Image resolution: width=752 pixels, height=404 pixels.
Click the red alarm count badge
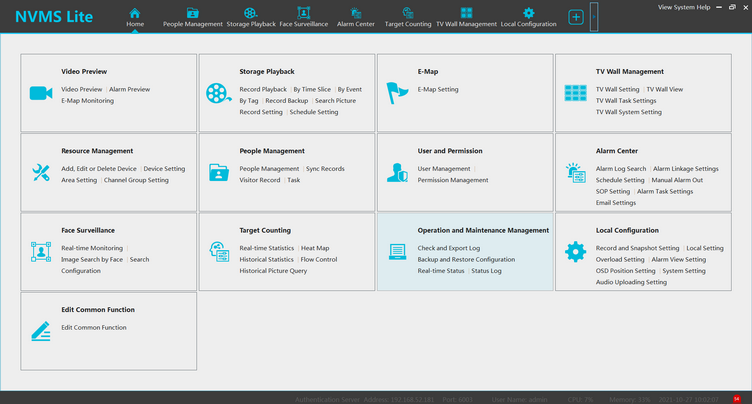736,398
